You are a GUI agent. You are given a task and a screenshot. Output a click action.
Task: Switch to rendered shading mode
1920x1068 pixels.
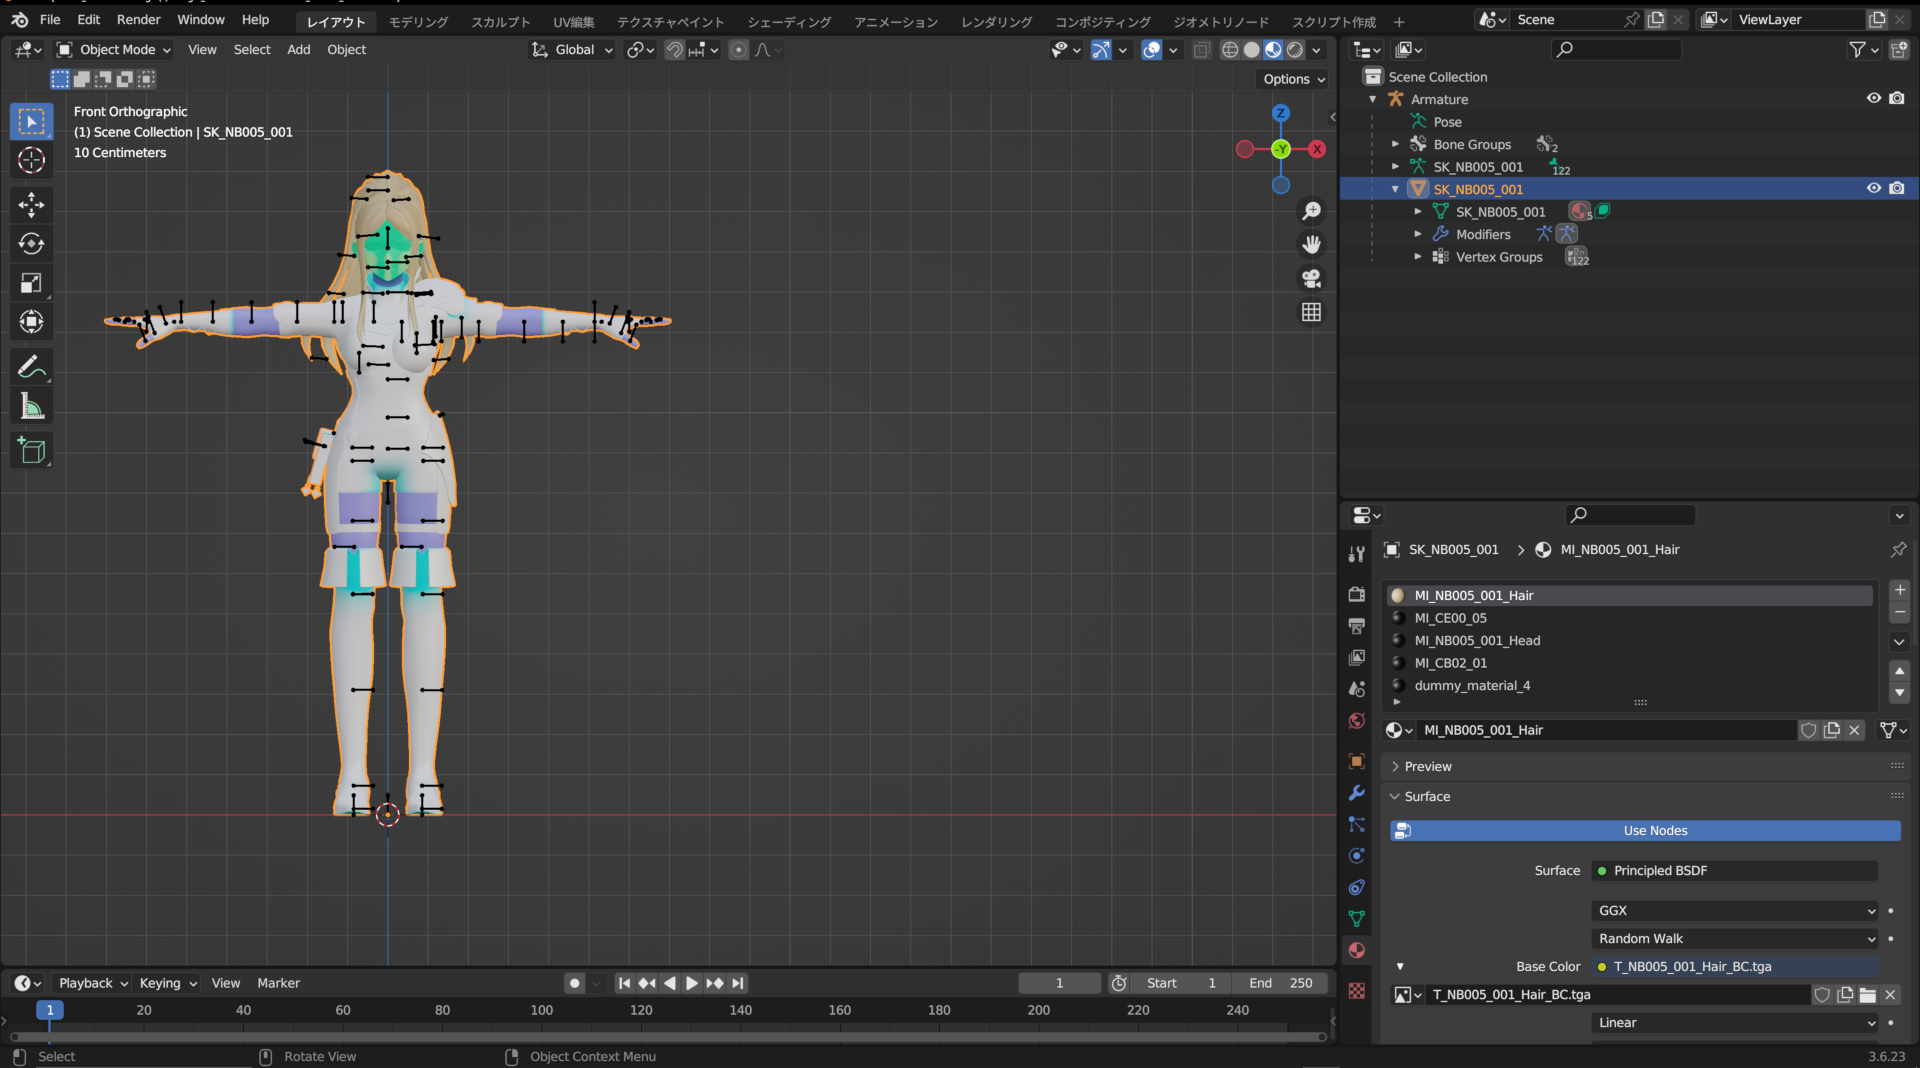tap(1295, 50)
